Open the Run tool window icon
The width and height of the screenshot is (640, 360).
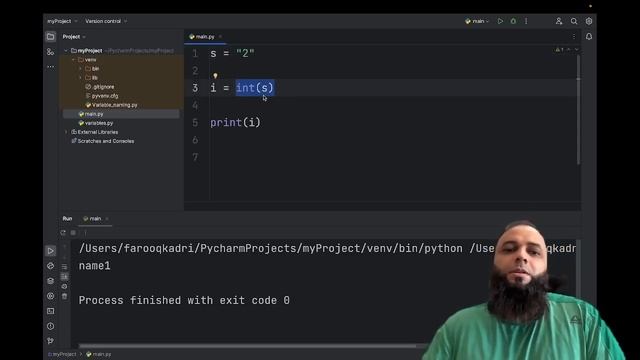tap(50, 251)
